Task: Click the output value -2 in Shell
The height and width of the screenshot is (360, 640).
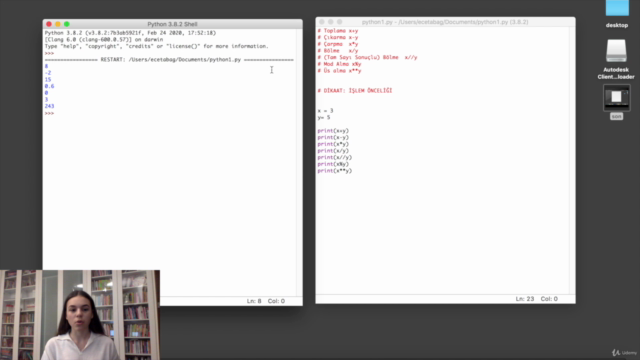Action: tap(48, 73)
